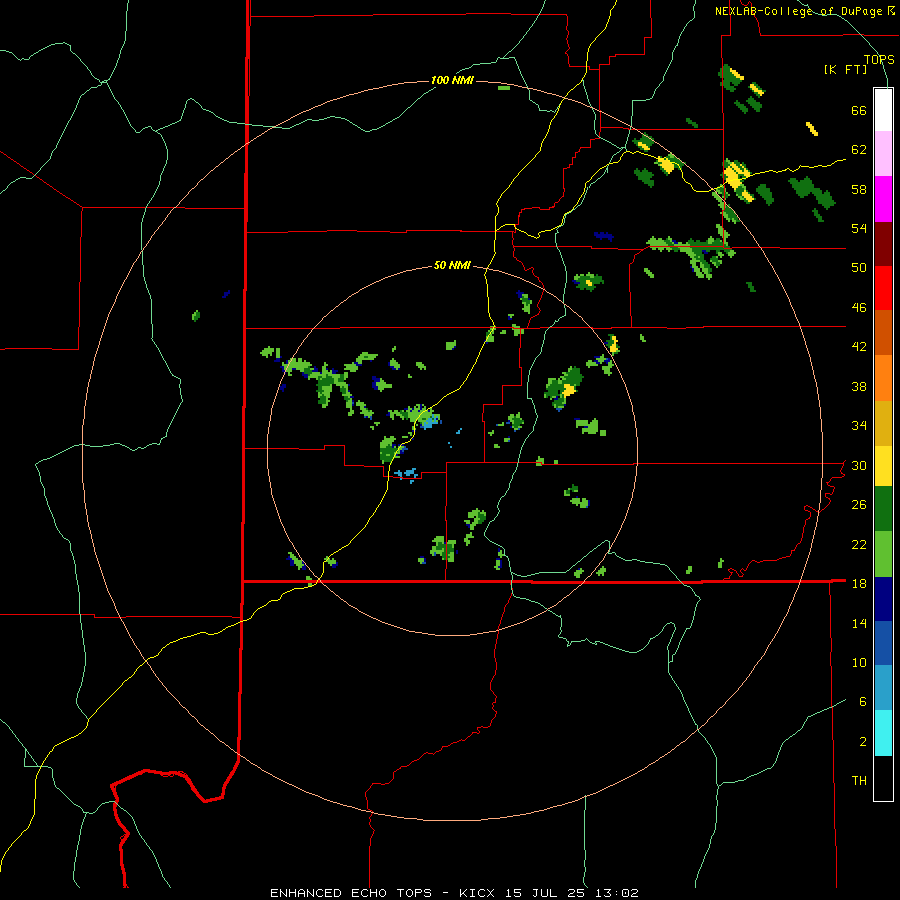900x900 pixels.
Task: Click the 10 legend value
Action: tap(859, 662)
